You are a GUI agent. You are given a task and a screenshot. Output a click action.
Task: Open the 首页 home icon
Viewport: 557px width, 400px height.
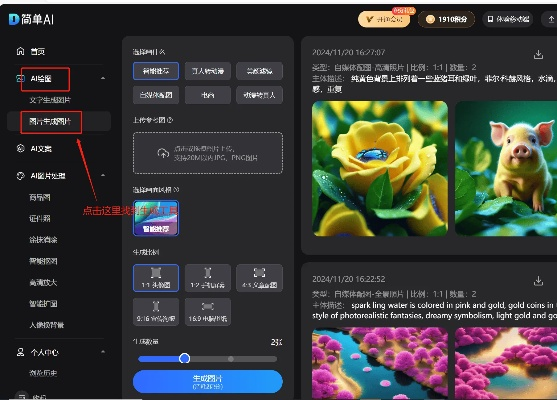[21, 51]
